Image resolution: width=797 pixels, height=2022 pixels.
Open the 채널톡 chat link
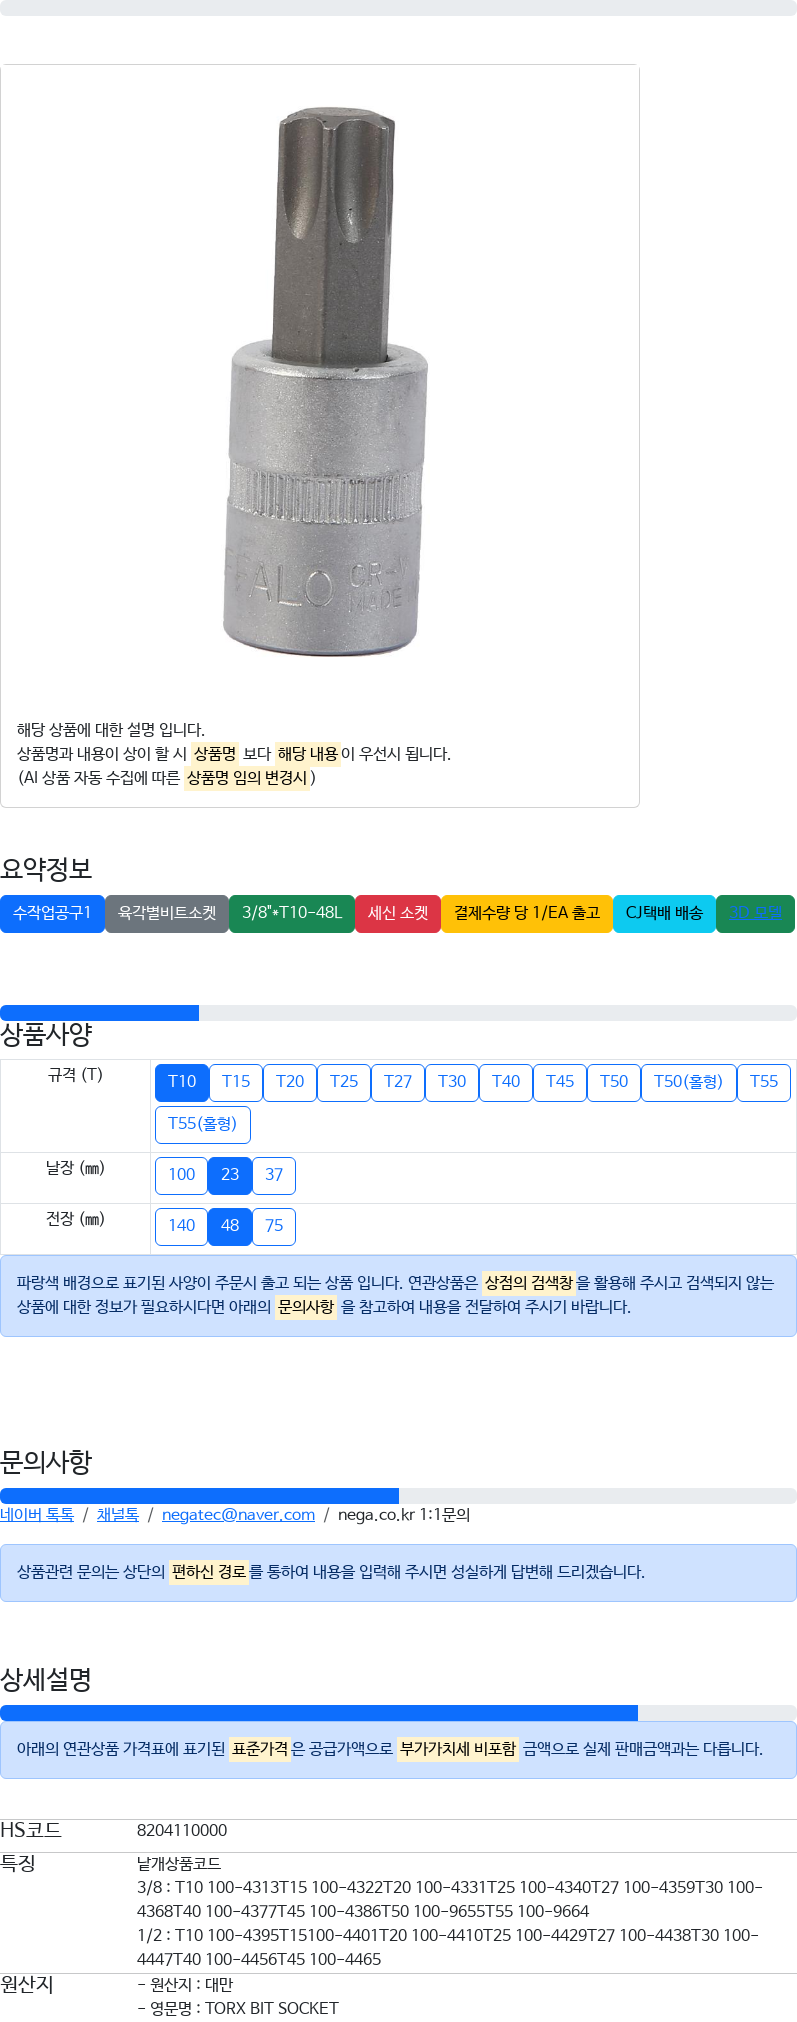click(x=118, y=1514)
